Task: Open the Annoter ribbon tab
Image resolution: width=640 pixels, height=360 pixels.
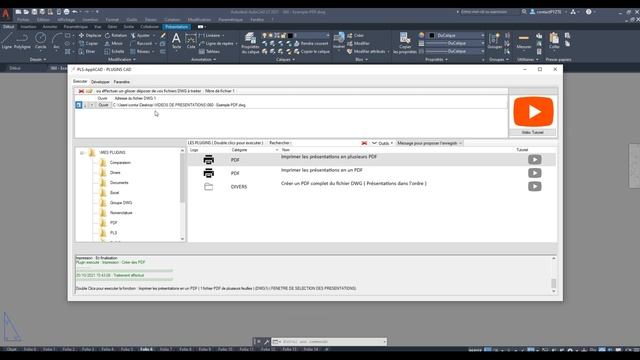Action: click(50, 27)
